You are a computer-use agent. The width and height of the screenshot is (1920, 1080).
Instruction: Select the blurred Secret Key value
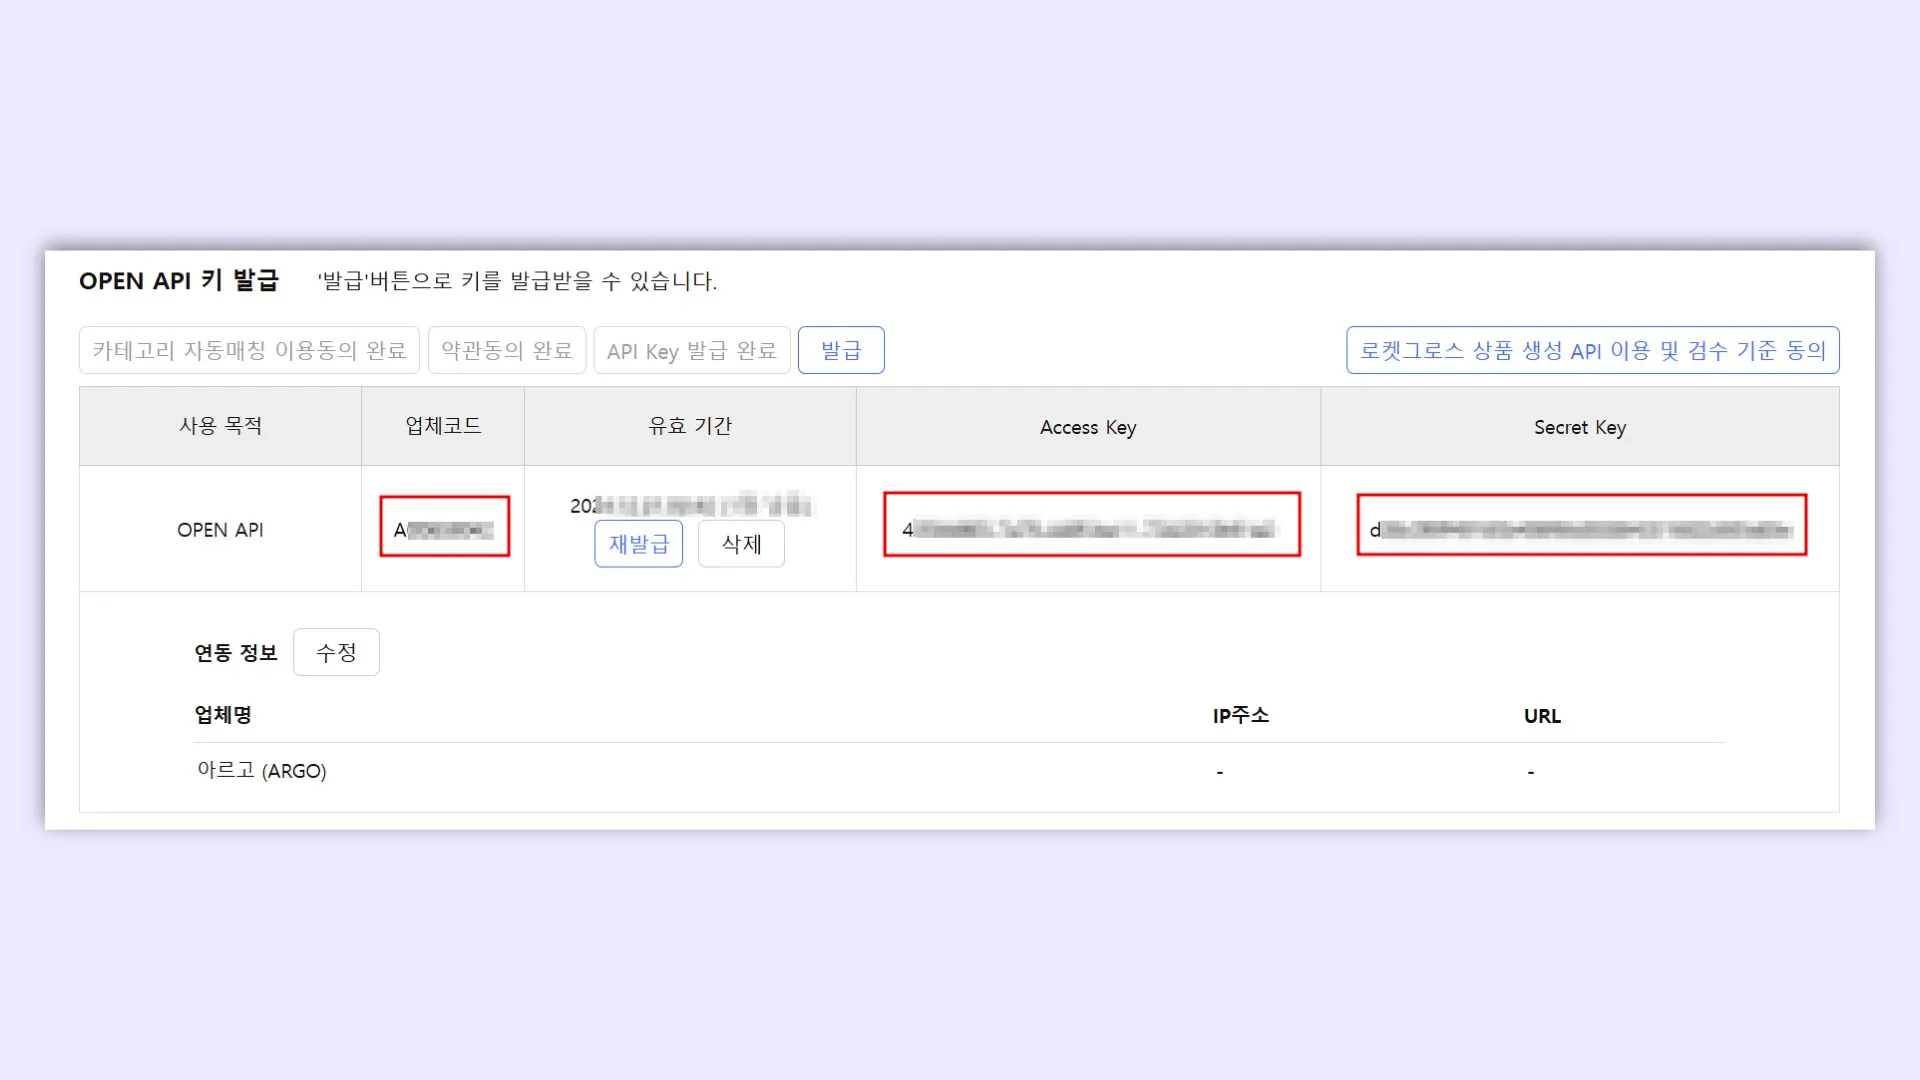pos(1581,529)
